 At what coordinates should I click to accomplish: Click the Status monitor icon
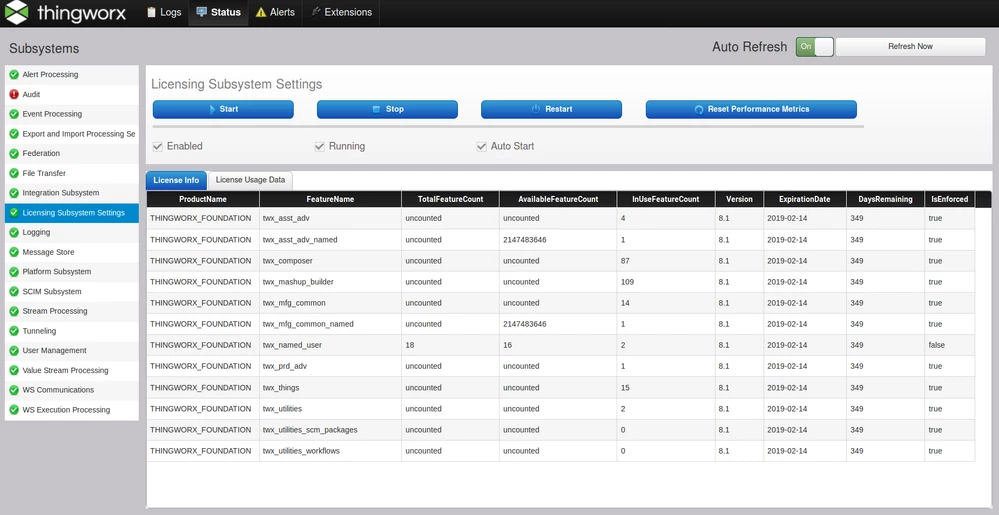tap(201, 12)
